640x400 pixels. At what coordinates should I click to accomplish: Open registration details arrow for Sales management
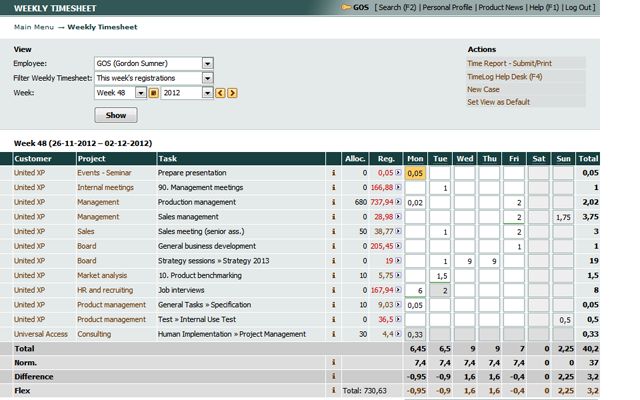[x=398, y=217]
